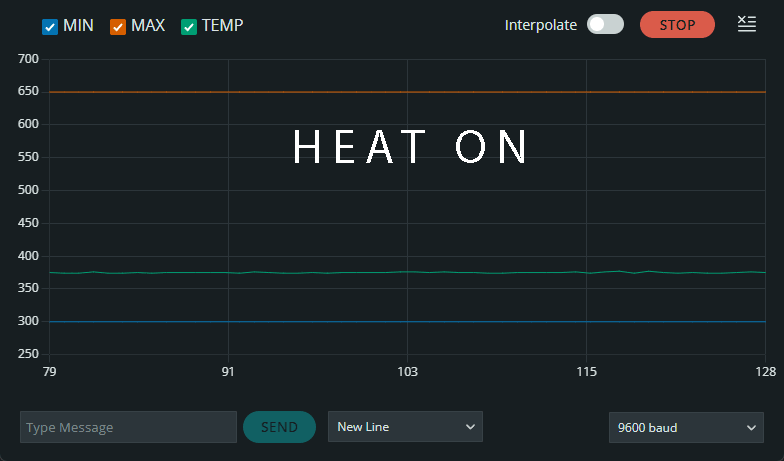Click the TEMP legend label
This screenshot has height=461, width=784.
pos(222,26)
